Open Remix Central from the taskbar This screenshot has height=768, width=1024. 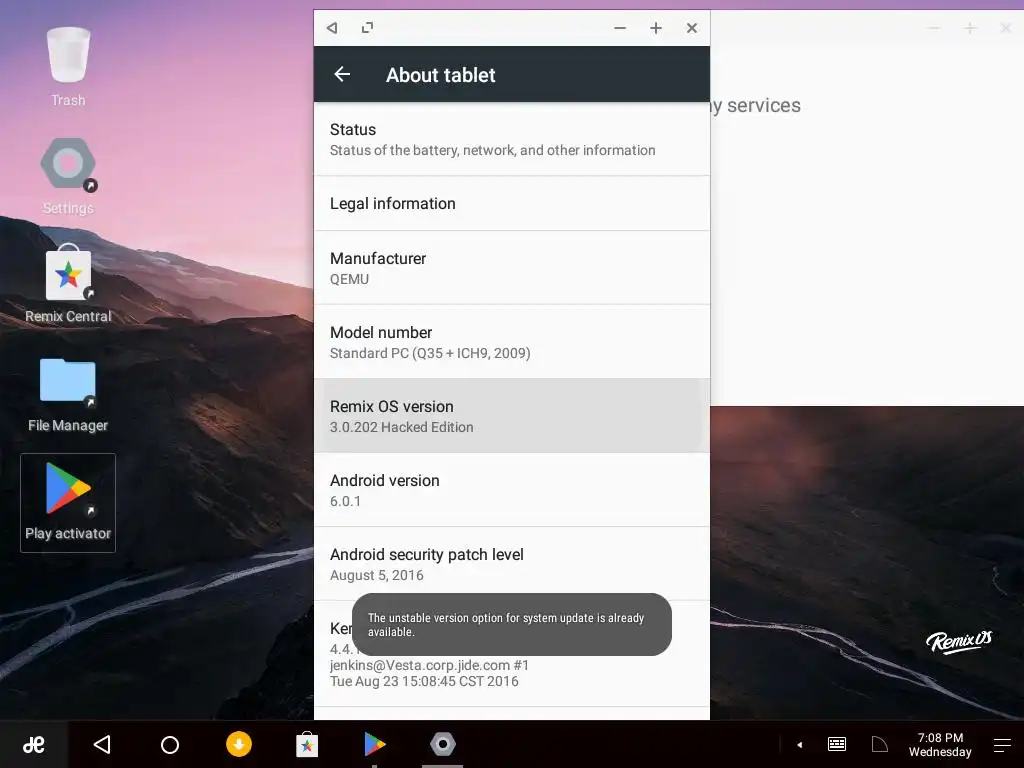(x=307, y=744)
